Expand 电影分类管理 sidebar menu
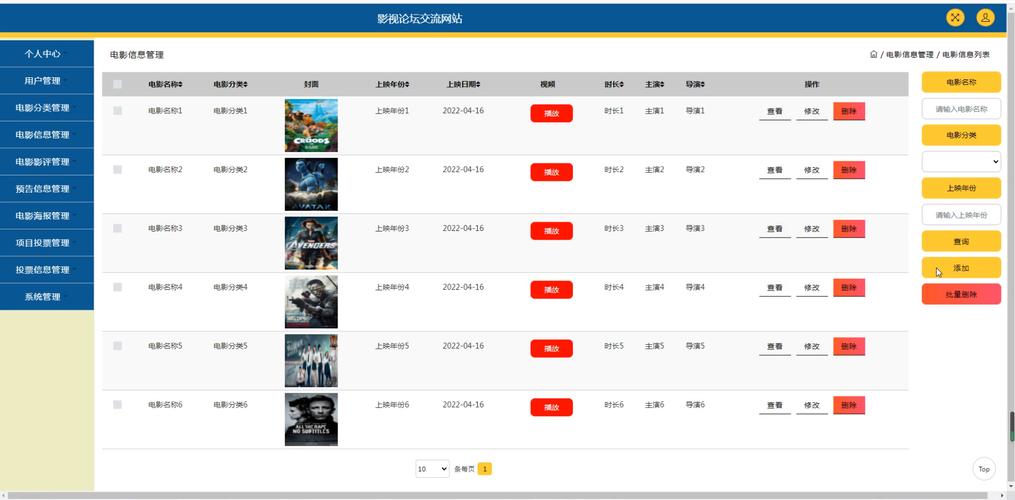This screenshot has height=500, width=1015. 47,108
